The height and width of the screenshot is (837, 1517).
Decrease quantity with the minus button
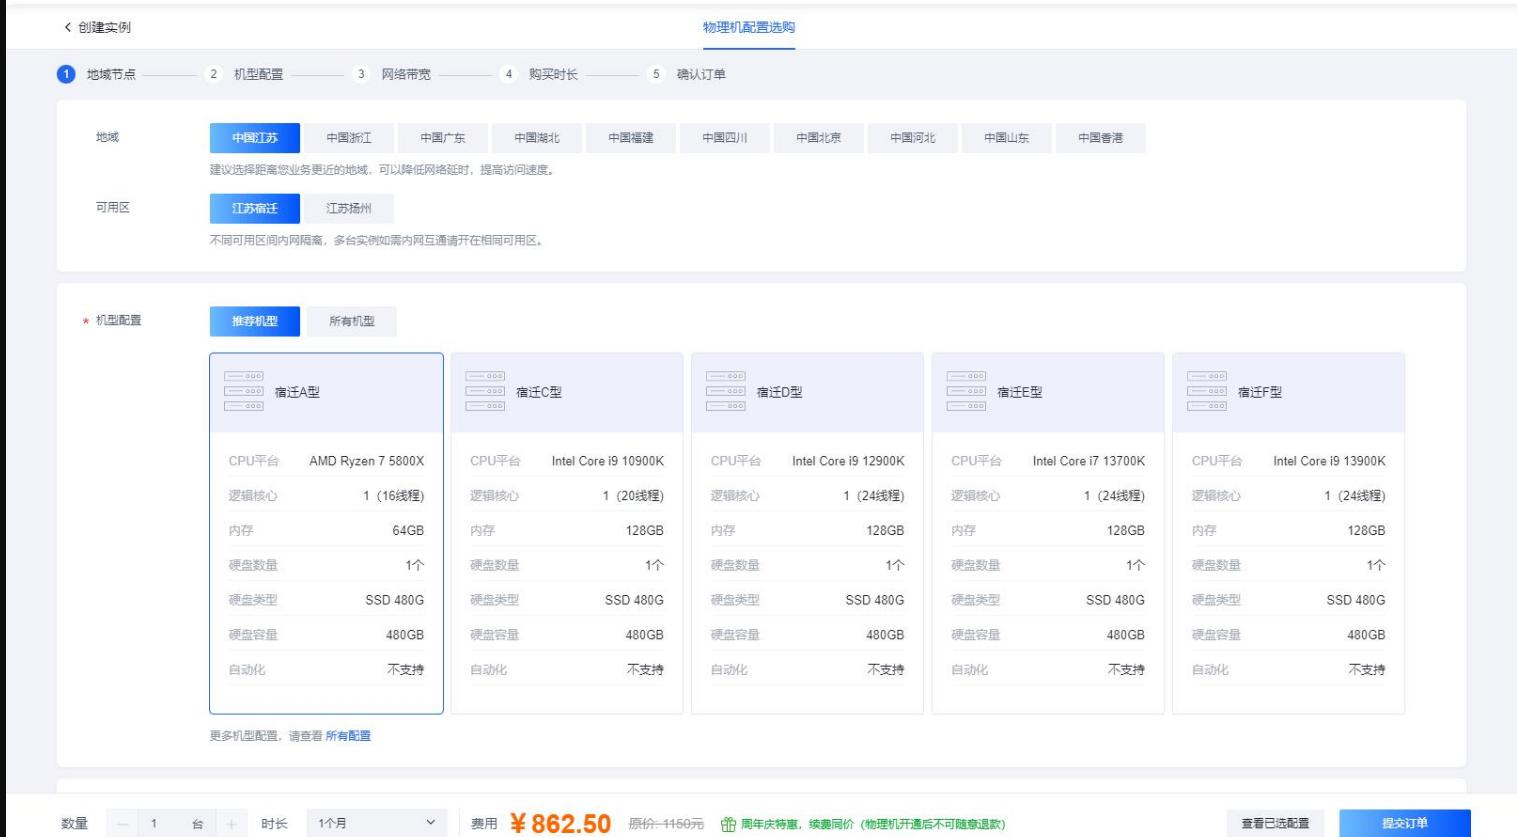(122, 824)
